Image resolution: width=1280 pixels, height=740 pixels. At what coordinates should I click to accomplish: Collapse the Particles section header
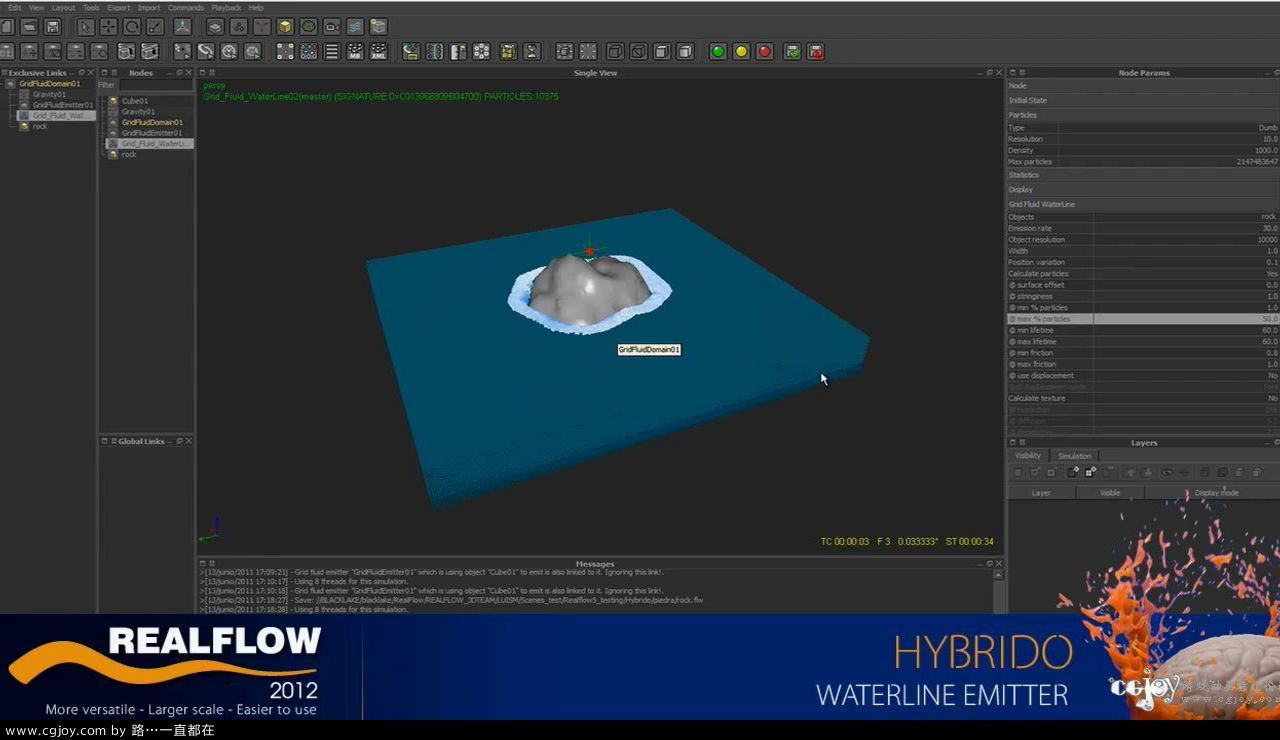1143,115
